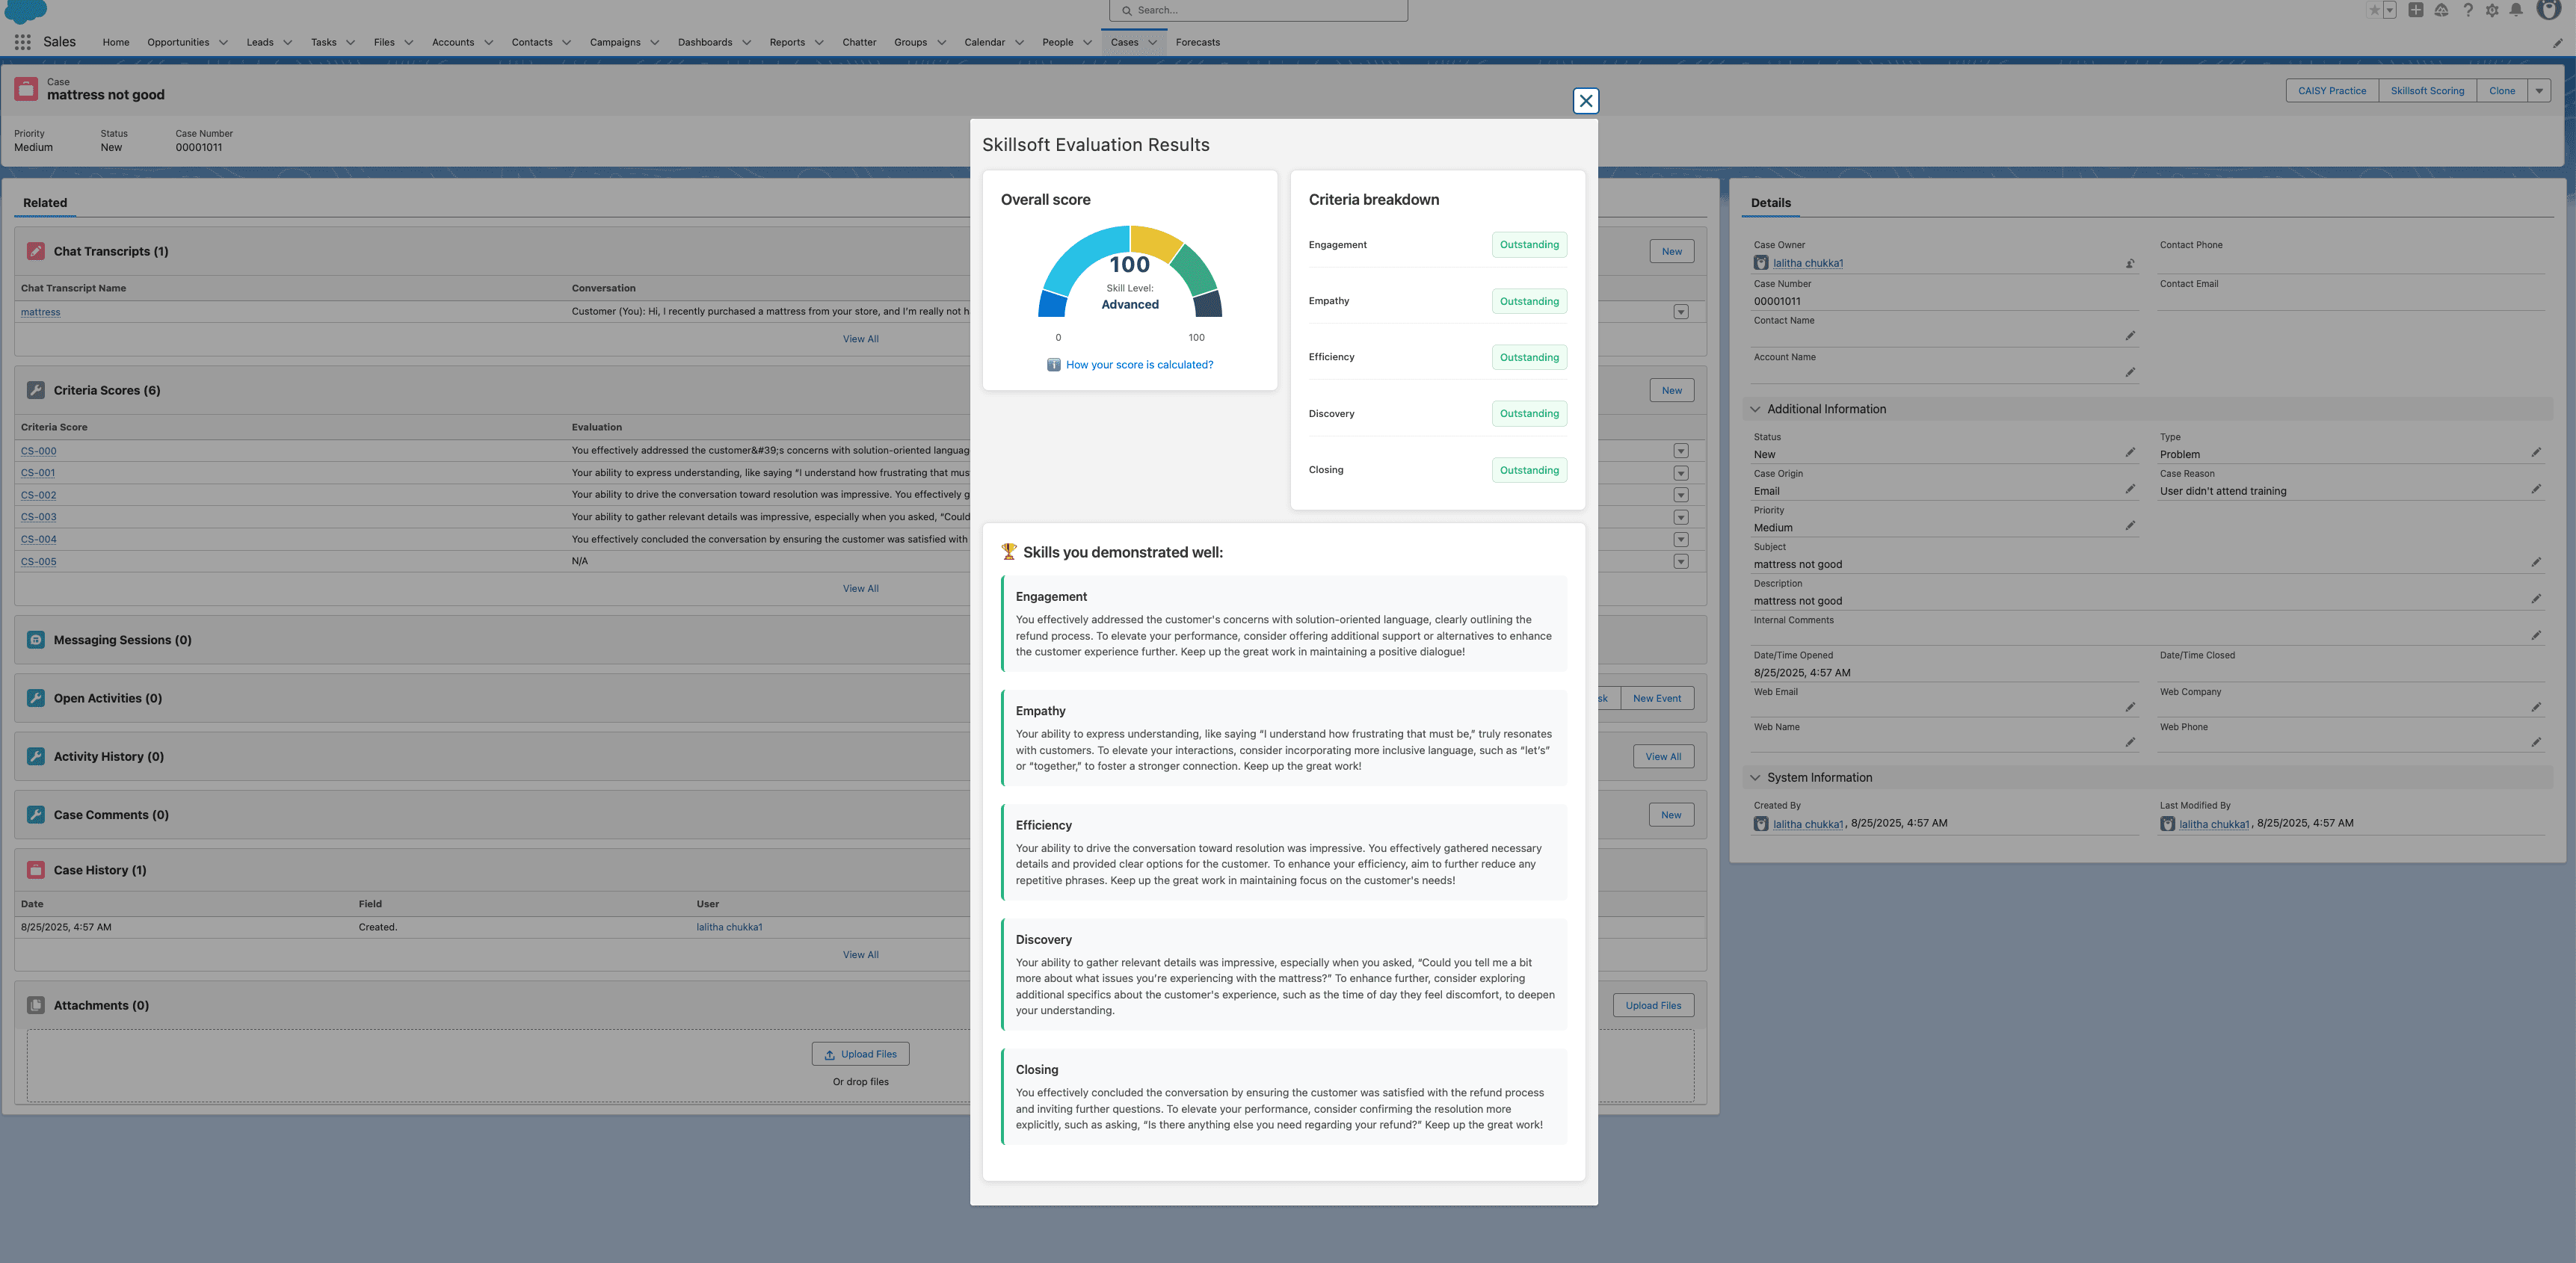Click the Attachments related list icon

pyautogui.click(x=36, y=1005)
